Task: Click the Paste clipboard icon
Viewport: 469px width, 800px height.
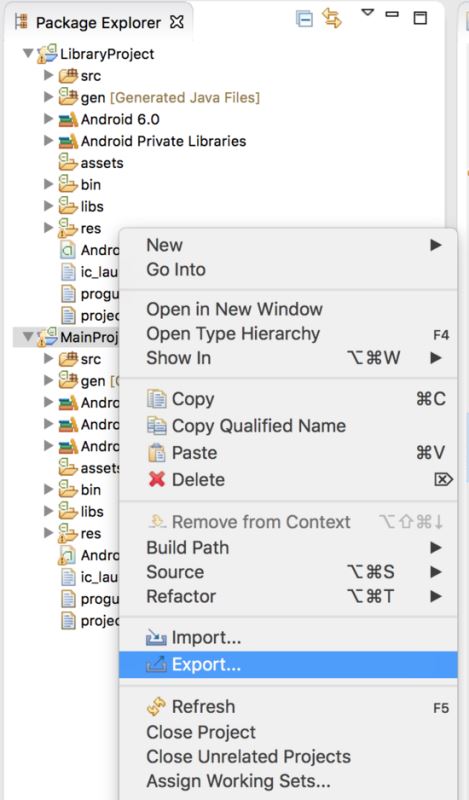Action: click(157, 453)
